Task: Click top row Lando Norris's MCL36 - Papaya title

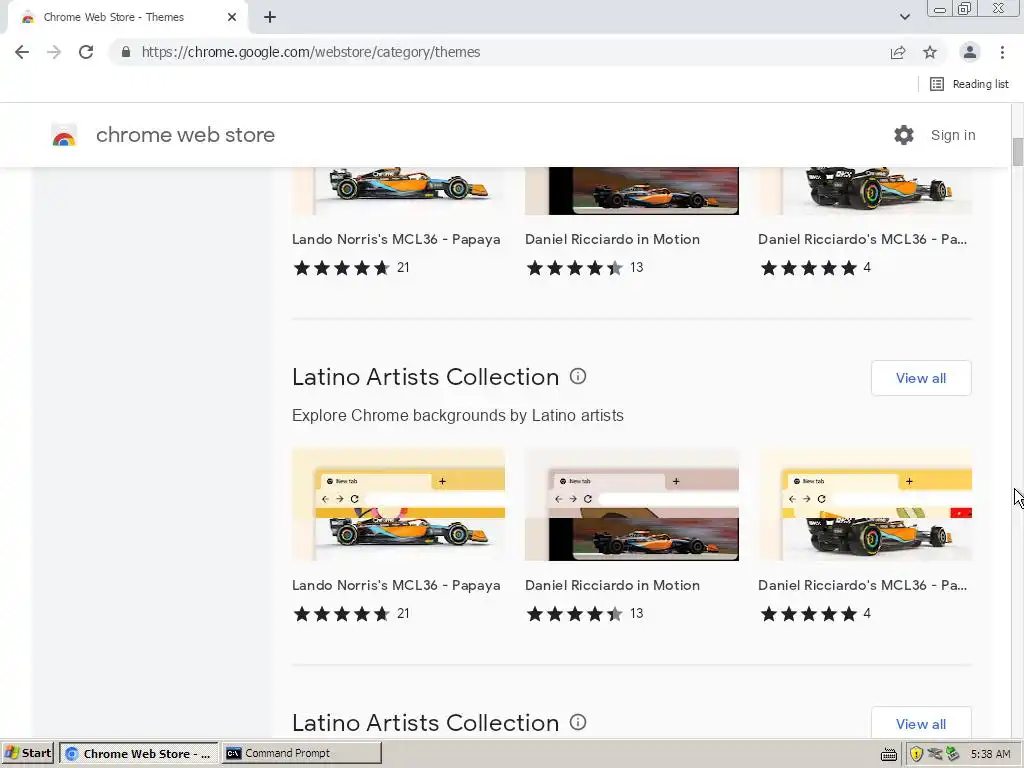Action: (x=396, y=239)
